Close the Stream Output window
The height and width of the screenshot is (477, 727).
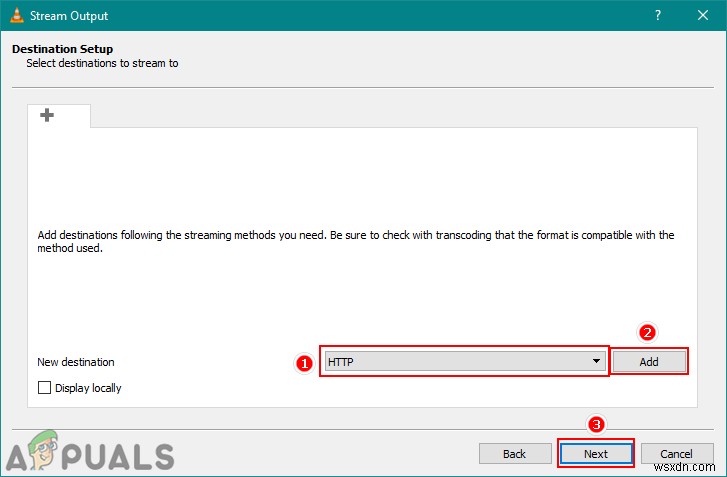click(x=703, y=15)
